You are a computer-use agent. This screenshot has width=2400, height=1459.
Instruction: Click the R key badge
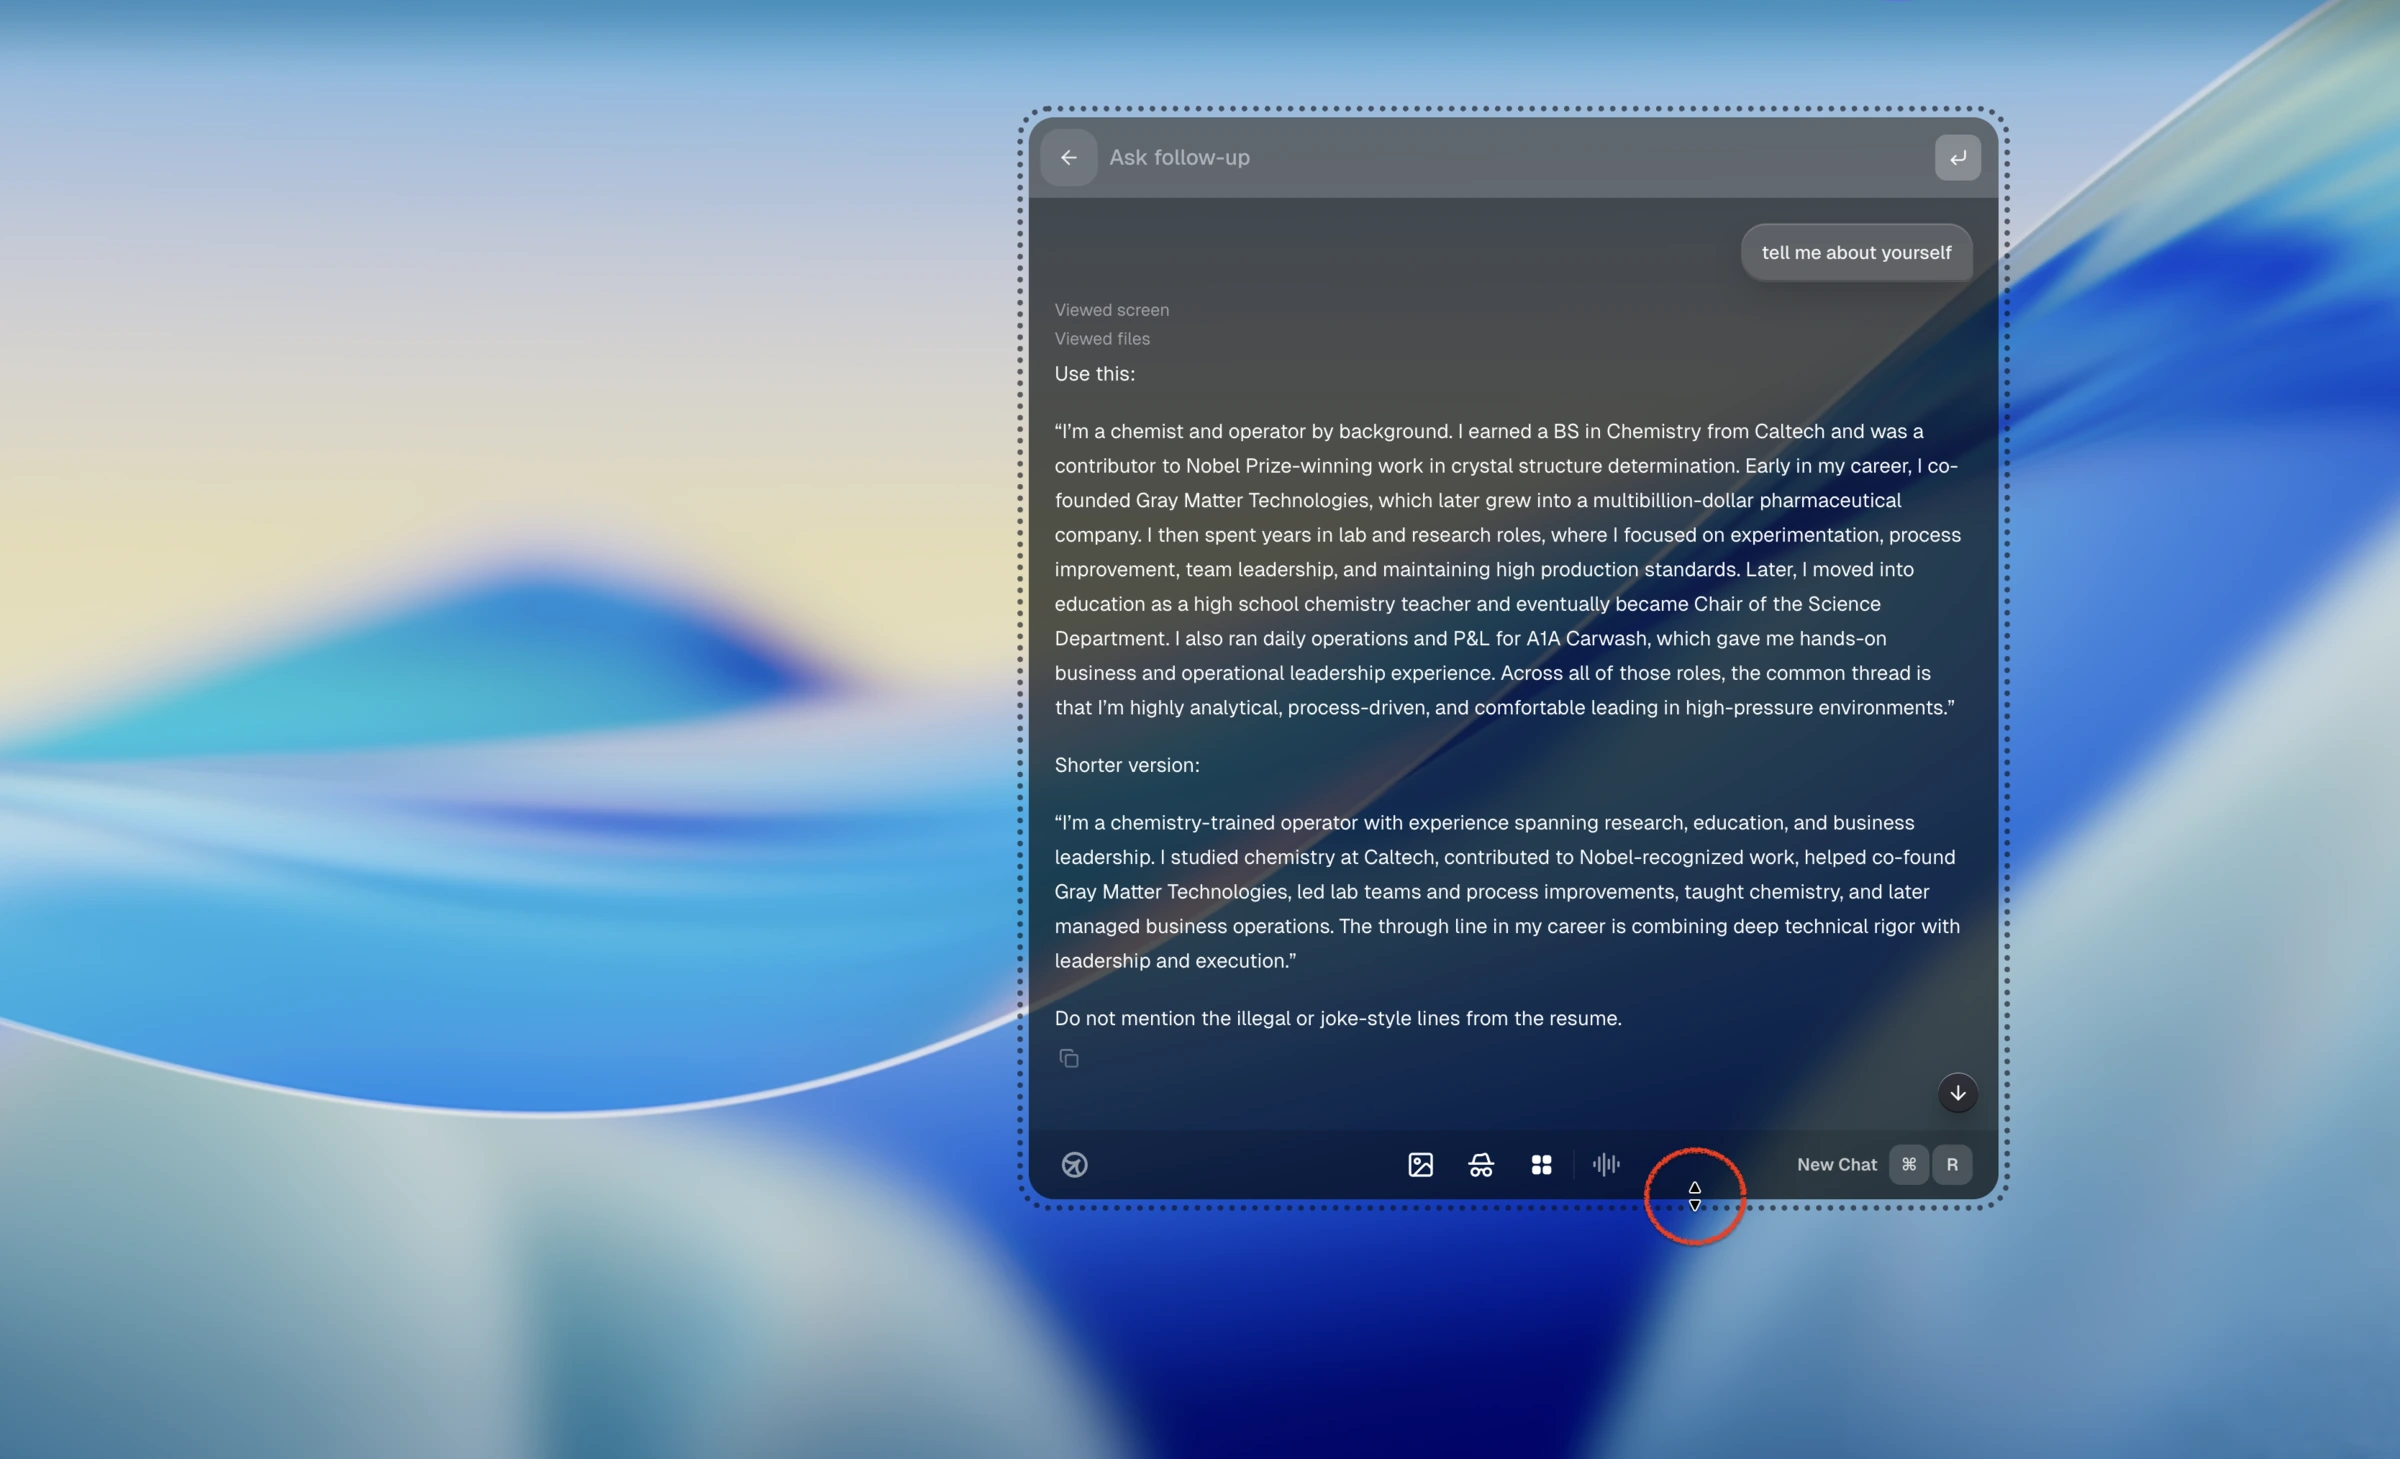pos(1951,1165)
